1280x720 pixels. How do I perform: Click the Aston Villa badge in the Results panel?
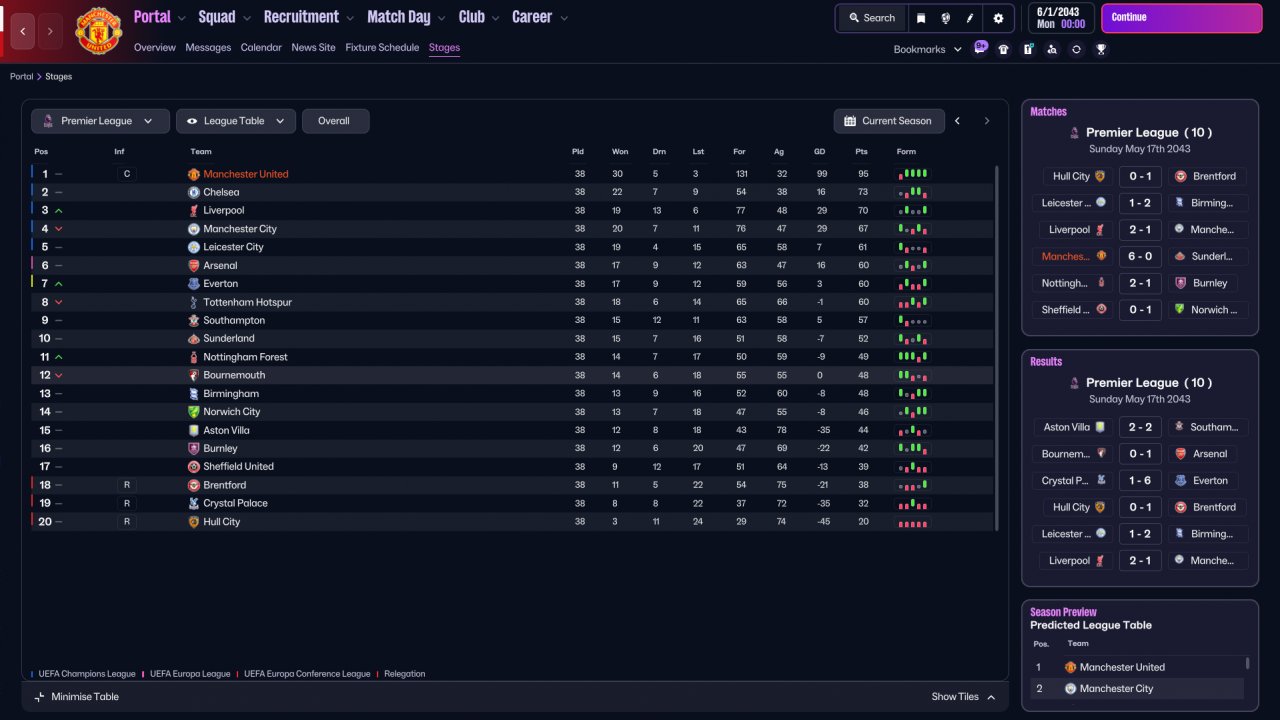pyautogui.click(x=1100, y=427)
